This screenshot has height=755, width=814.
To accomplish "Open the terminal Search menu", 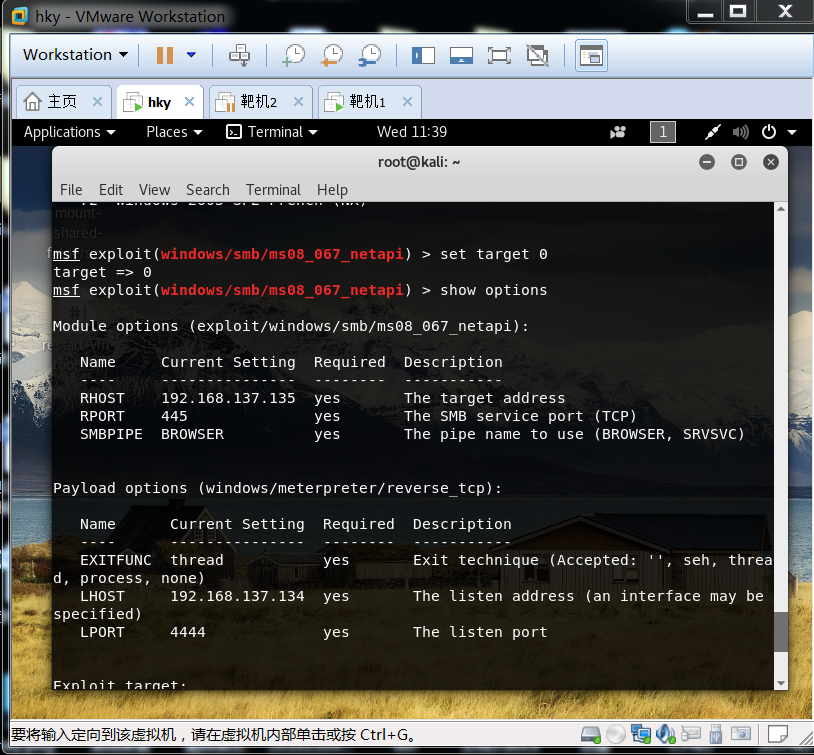I will coord(208,190).
